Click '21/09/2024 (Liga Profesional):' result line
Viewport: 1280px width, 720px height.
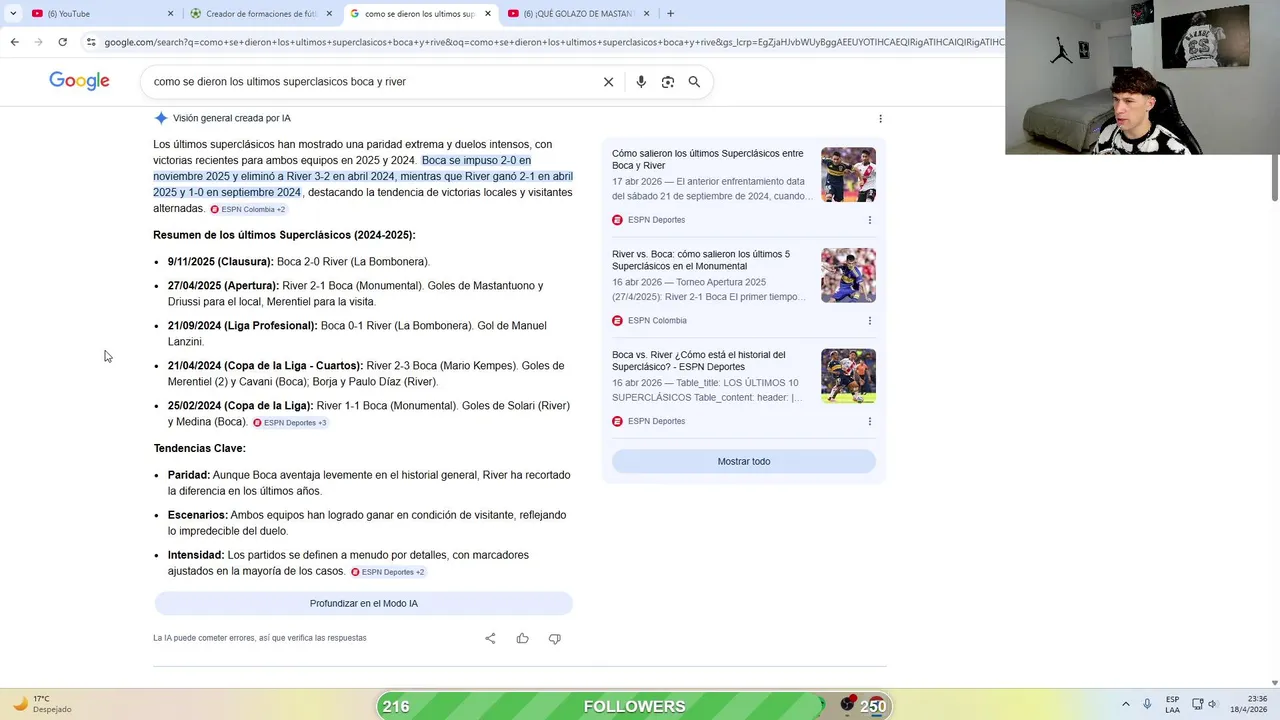click(357, 334)
